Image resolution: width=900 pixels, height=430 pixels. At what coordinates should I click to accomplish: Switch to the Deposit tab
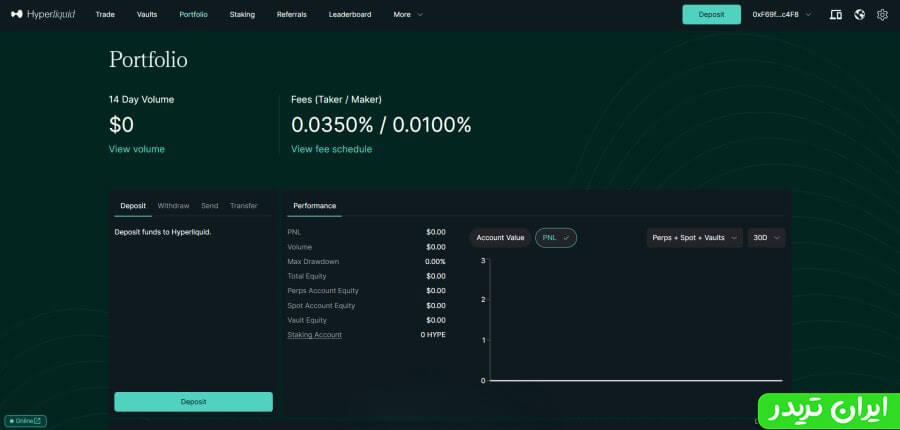pyautogui.click(x=133, y=206)
